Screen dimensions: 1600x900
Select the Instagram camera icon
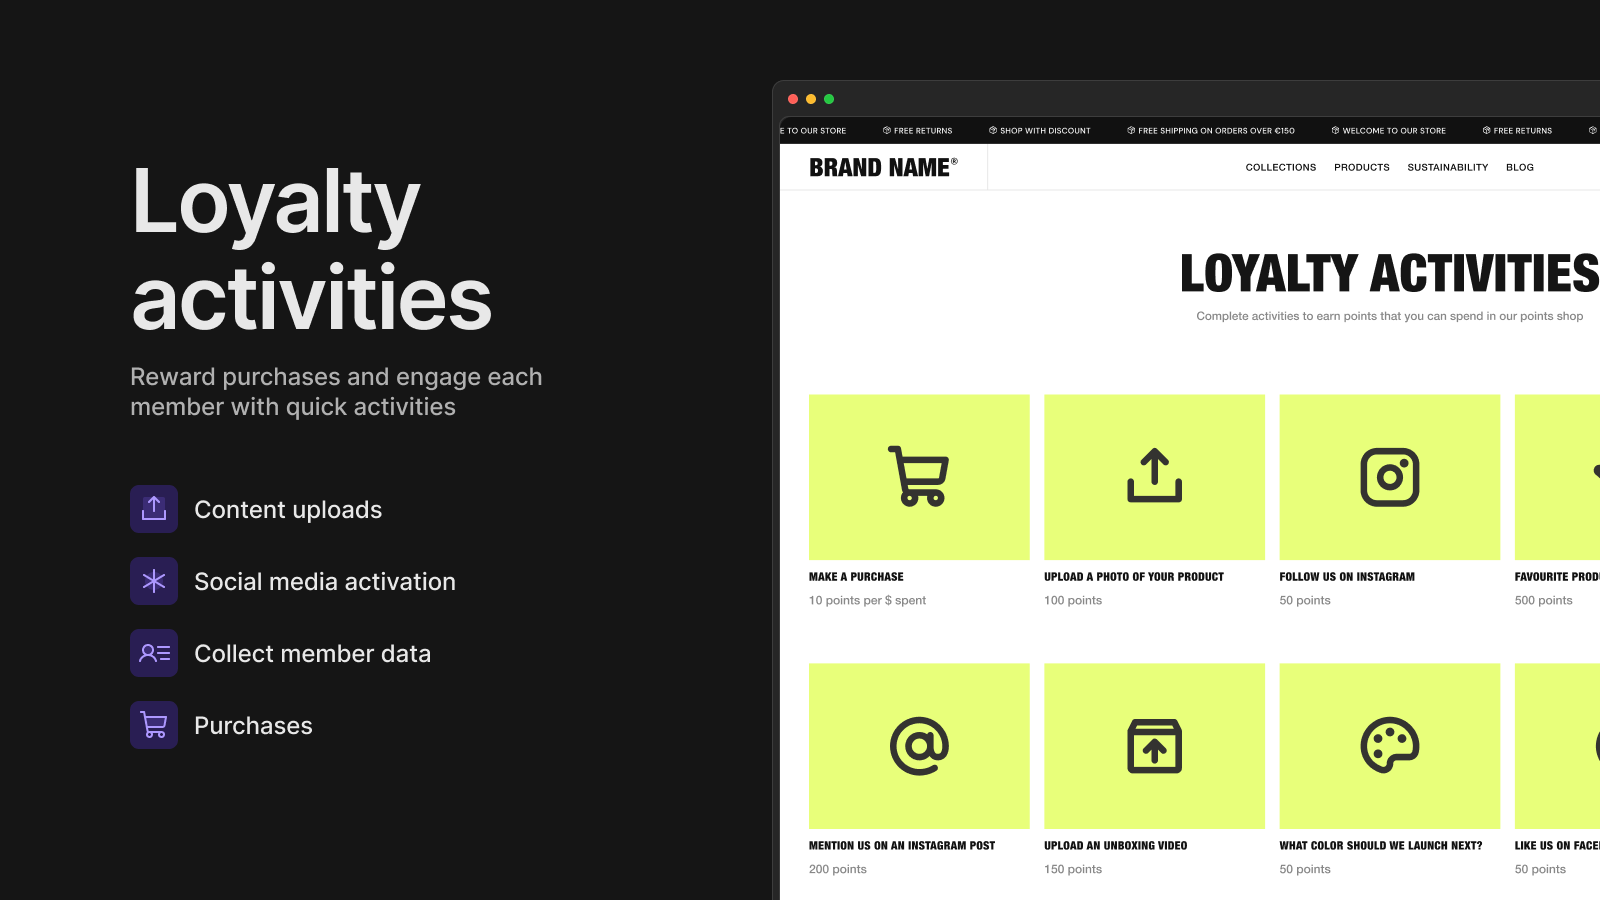point(1389,477)
